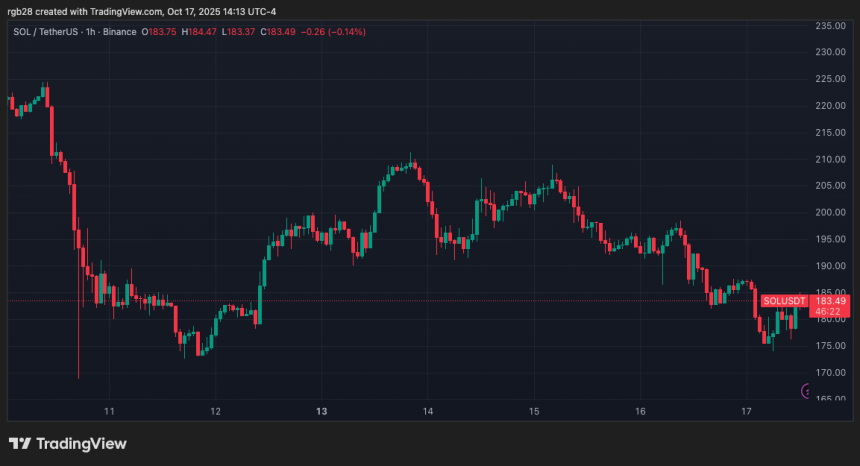This screenshot has height=466, width=860.
Task: Click the 235.00 label on price scale
Action: click(x=832, y=25)
